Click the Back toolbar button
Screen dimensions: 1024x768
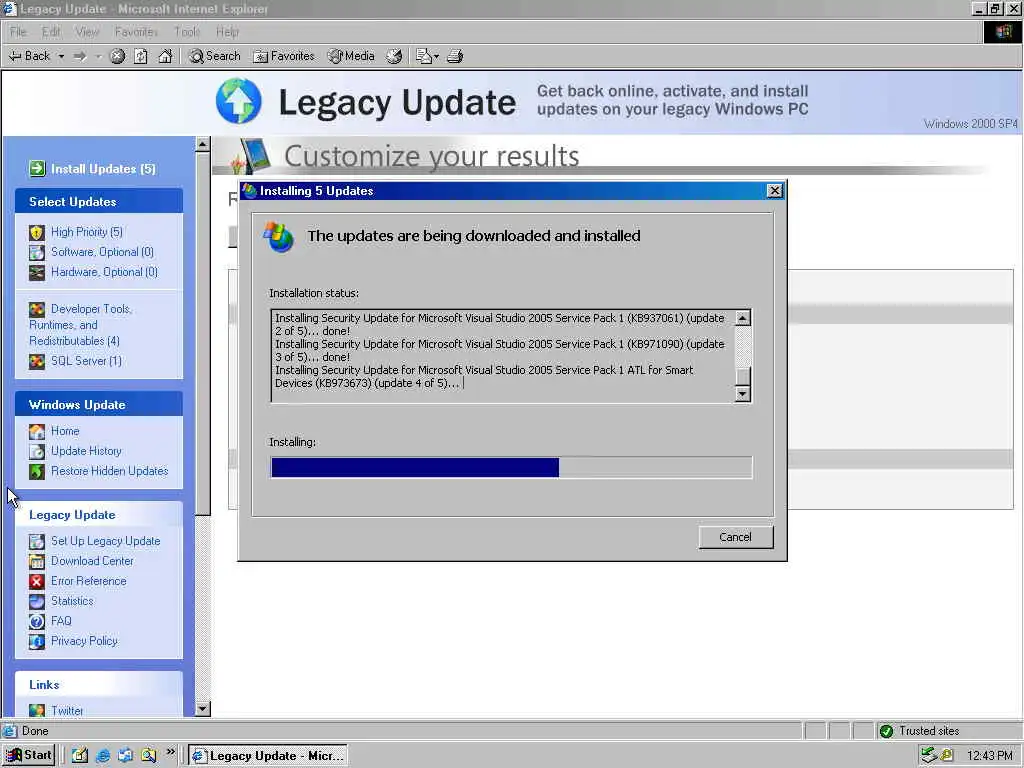(30, 56)
